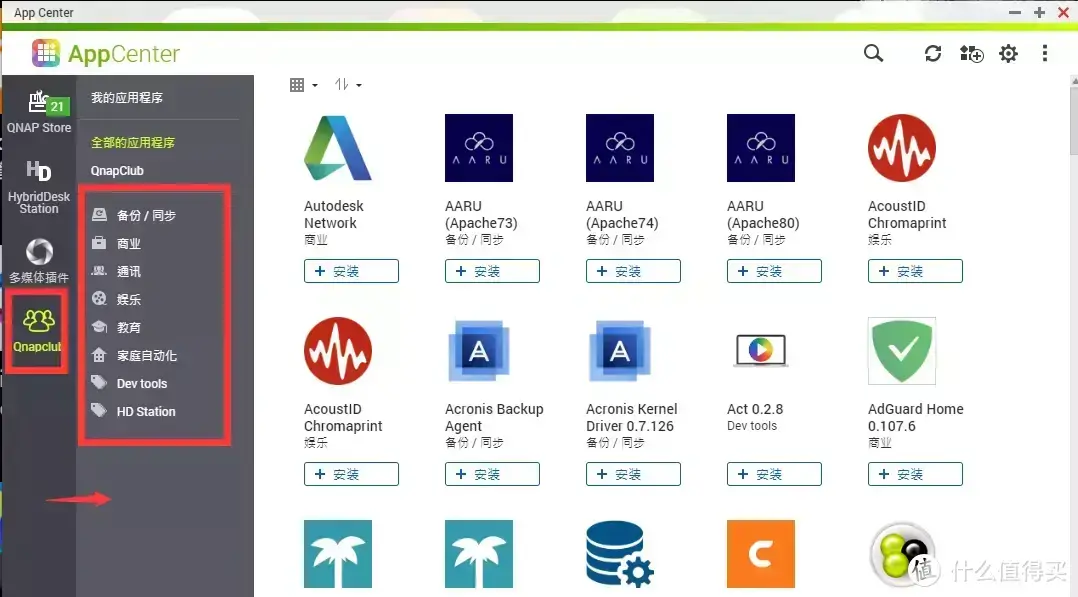The width and height of the screenshot is (1078, 597).
Task: Click the Acronis Backup Agent title
Action: coord(494,417)
